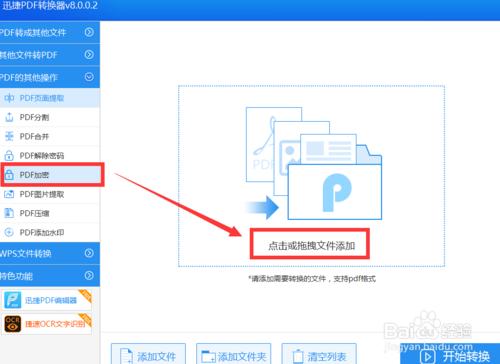500x364 pixels.
Task: Click the document icon in 添加文件
Action: pyautogui.click(x=126, y=356)
